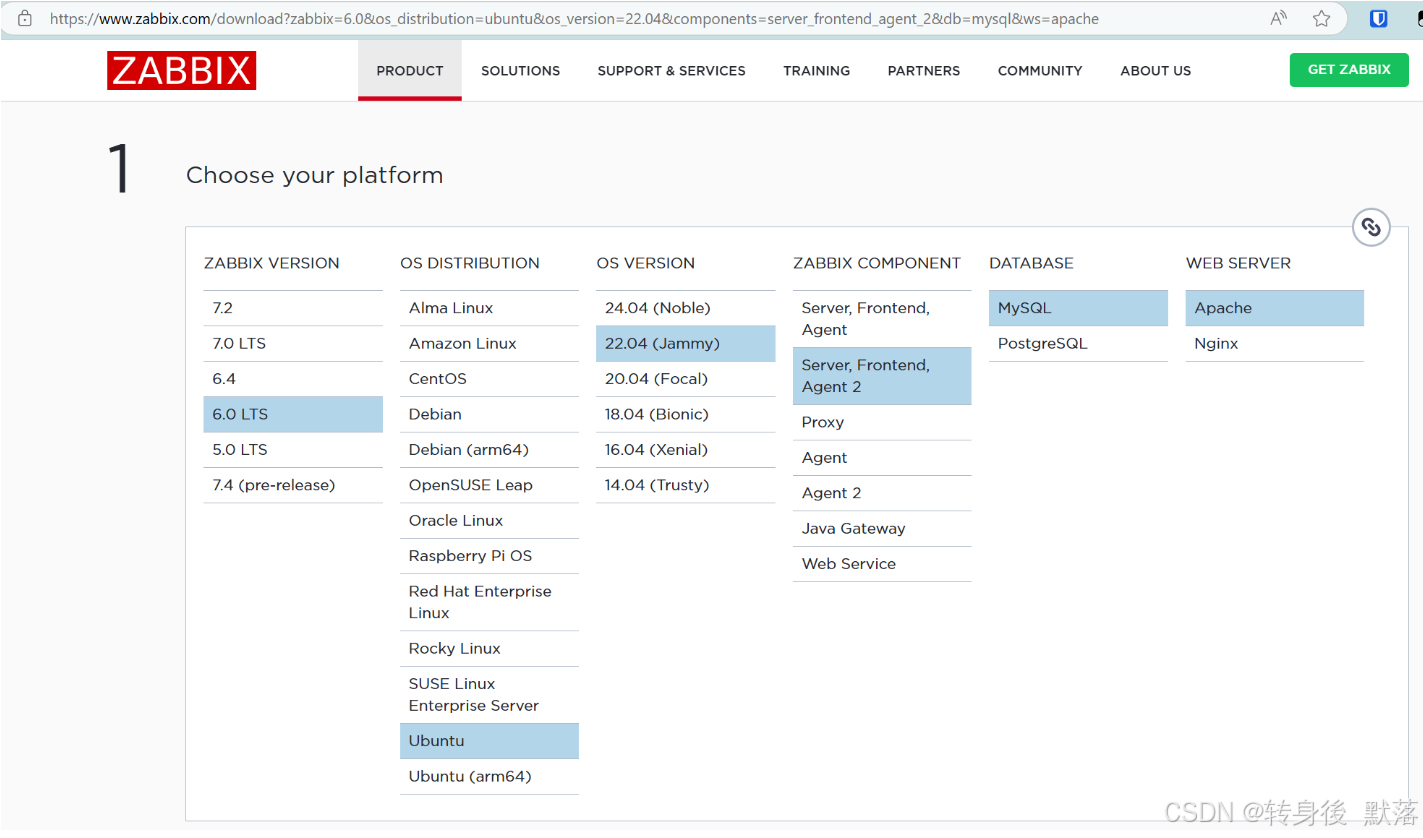Image resolution: width=1423 pixels, height=838 pixels.
Task: Pick the standalone Agent 2 component
Action: [x=882, y=493]
